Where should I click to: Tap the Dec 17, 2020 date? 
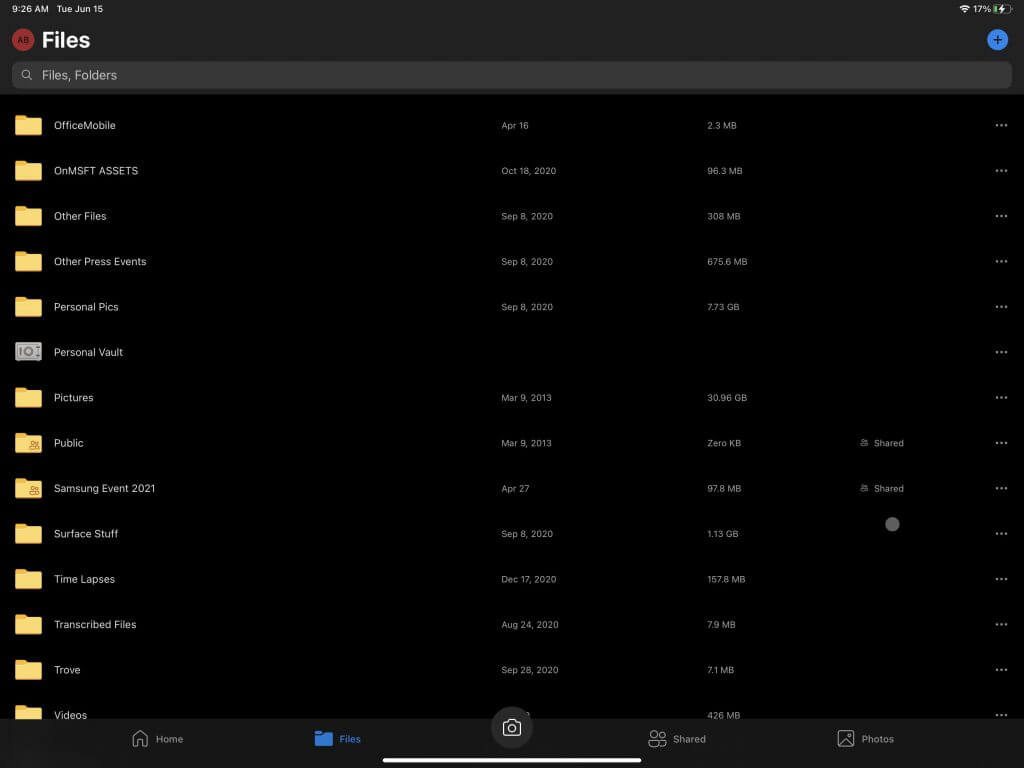tap(529, 579)
